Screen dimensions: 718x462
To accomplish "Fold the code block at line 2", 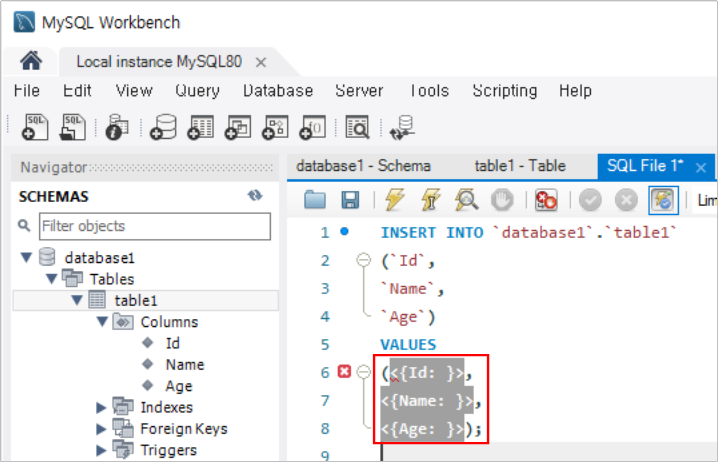I will pos(364,260).
